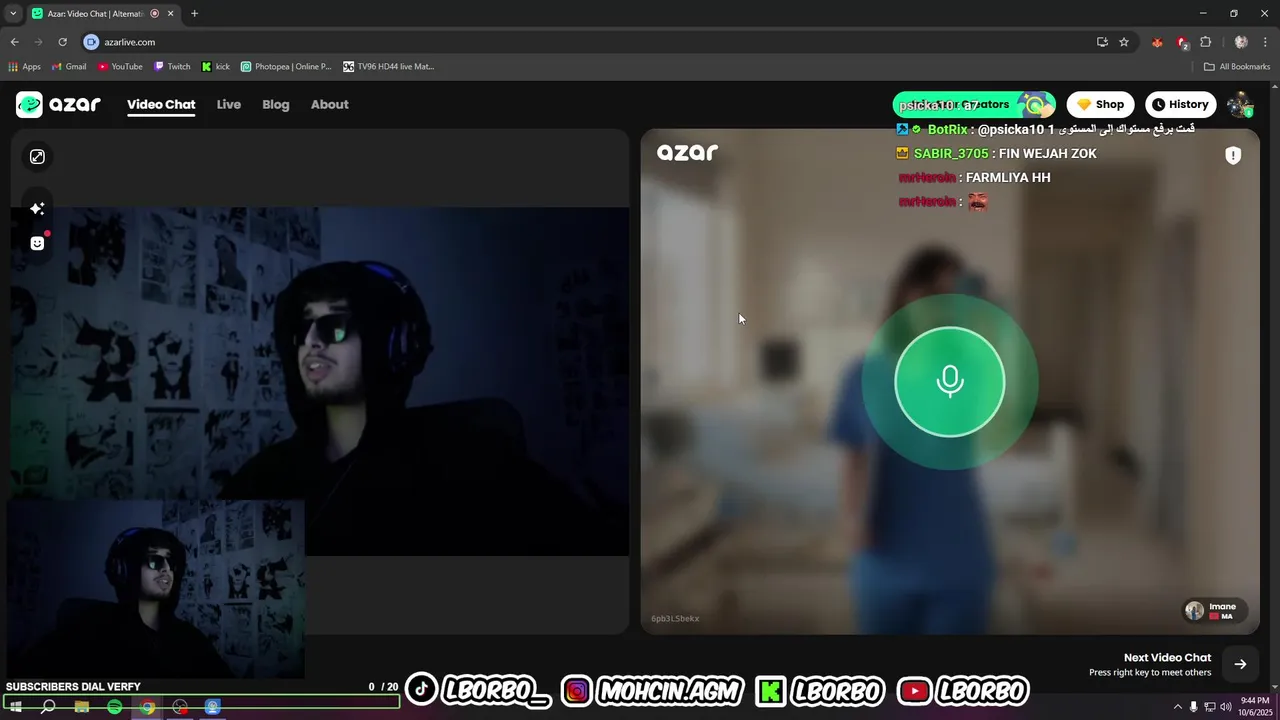1280x720 pixels.
Task: Open the TV96 HD44 live bookmark
Action: [389, 67]
